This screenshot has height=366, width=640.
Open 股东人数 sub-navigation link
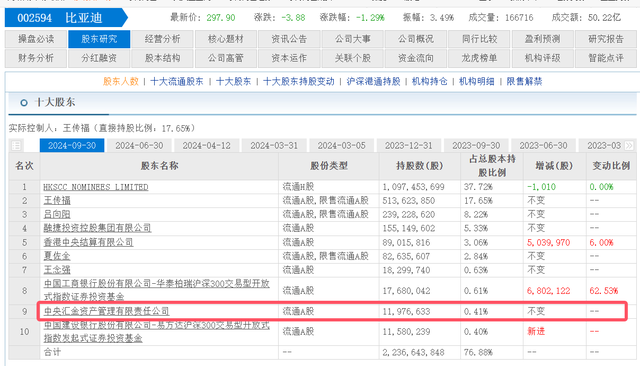(x=121, y=81)
